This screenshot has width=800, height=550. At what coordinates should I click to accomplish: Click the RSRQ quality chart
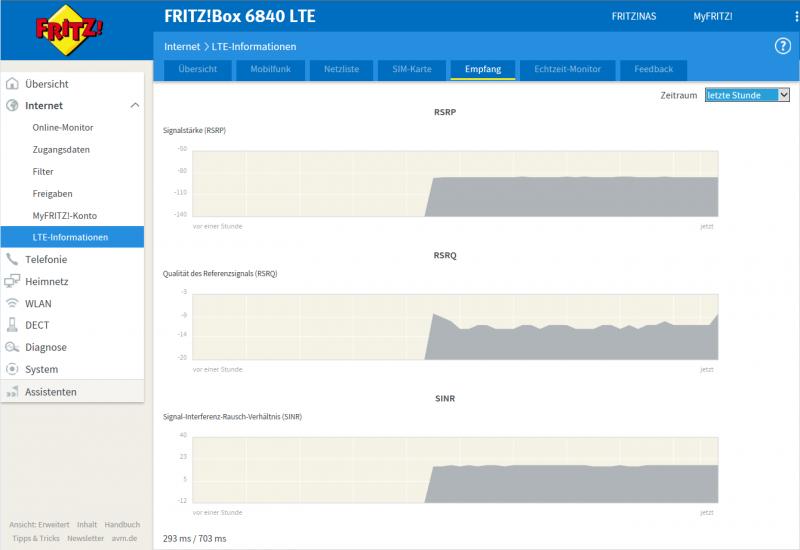tap(455, 327)
